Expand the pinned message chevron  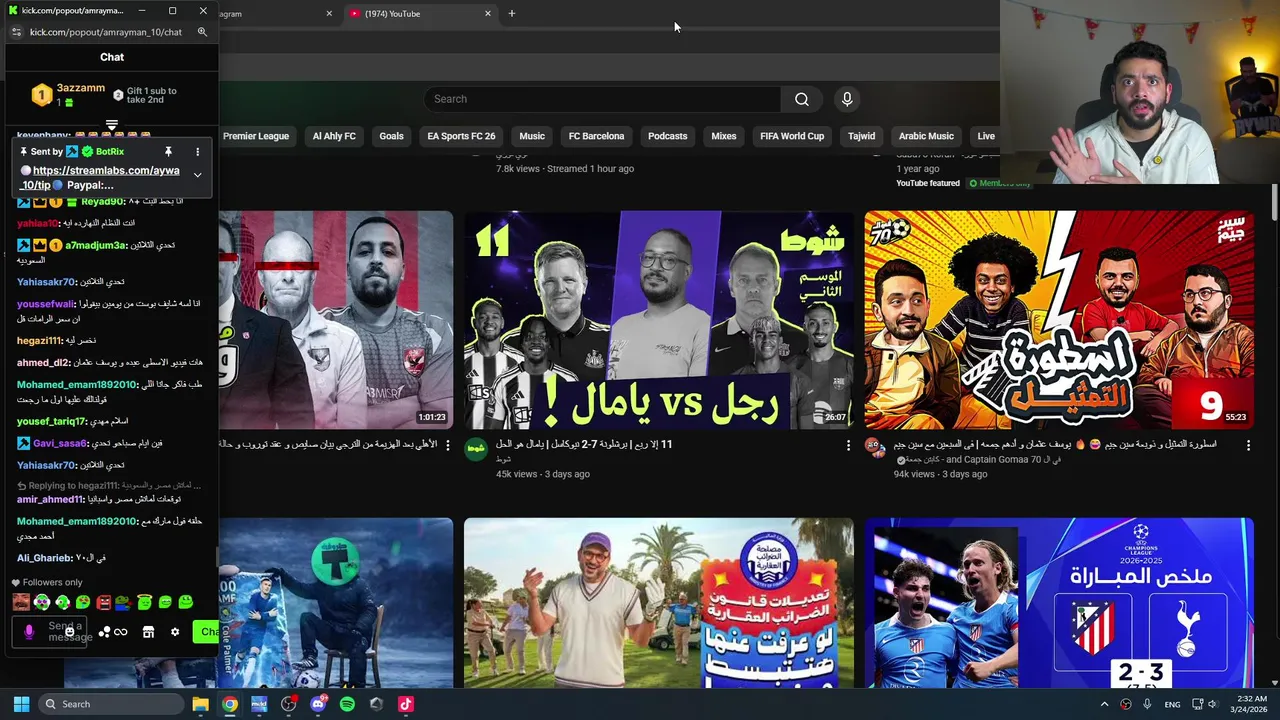click(x=197, y=175)
